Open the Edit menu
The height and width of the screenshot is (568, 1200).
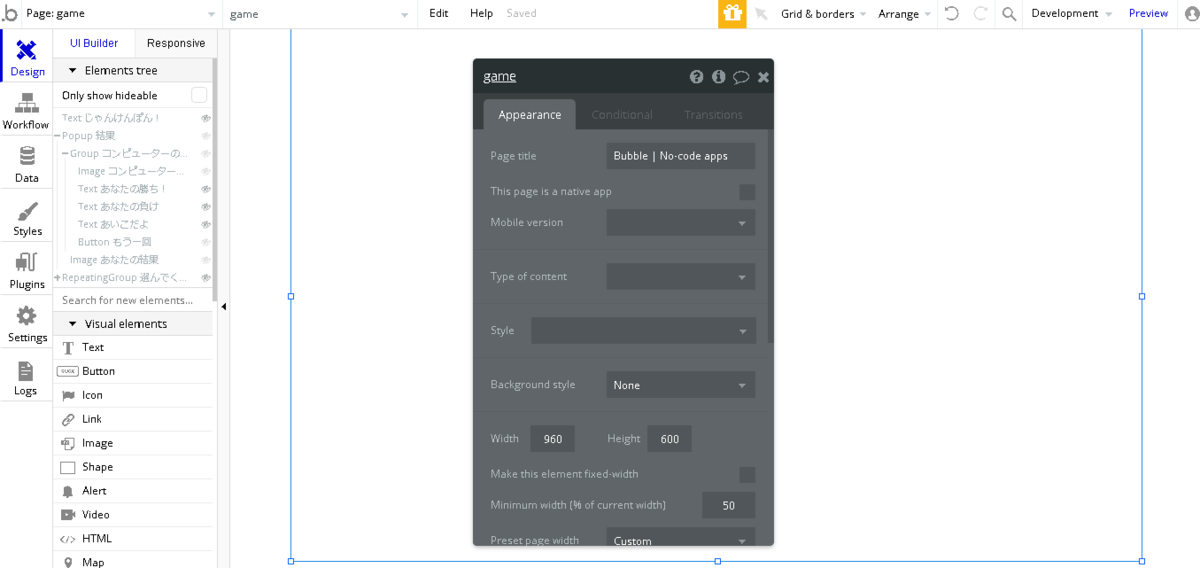pyautogui.click(x=439, y=14)
